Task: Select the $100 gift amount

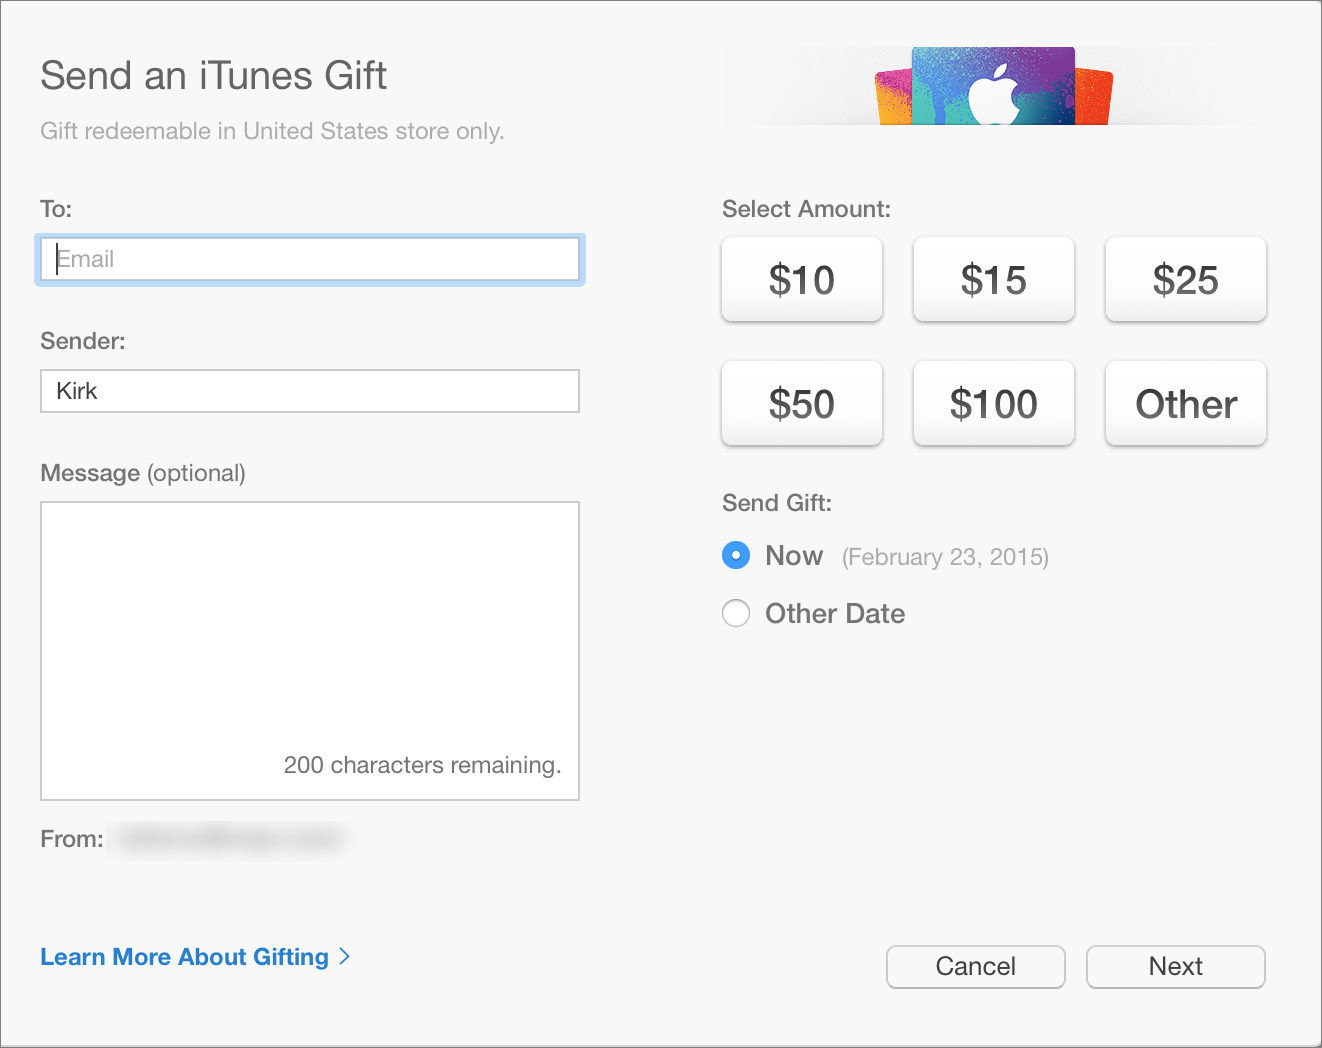Action: coord(994,403)
